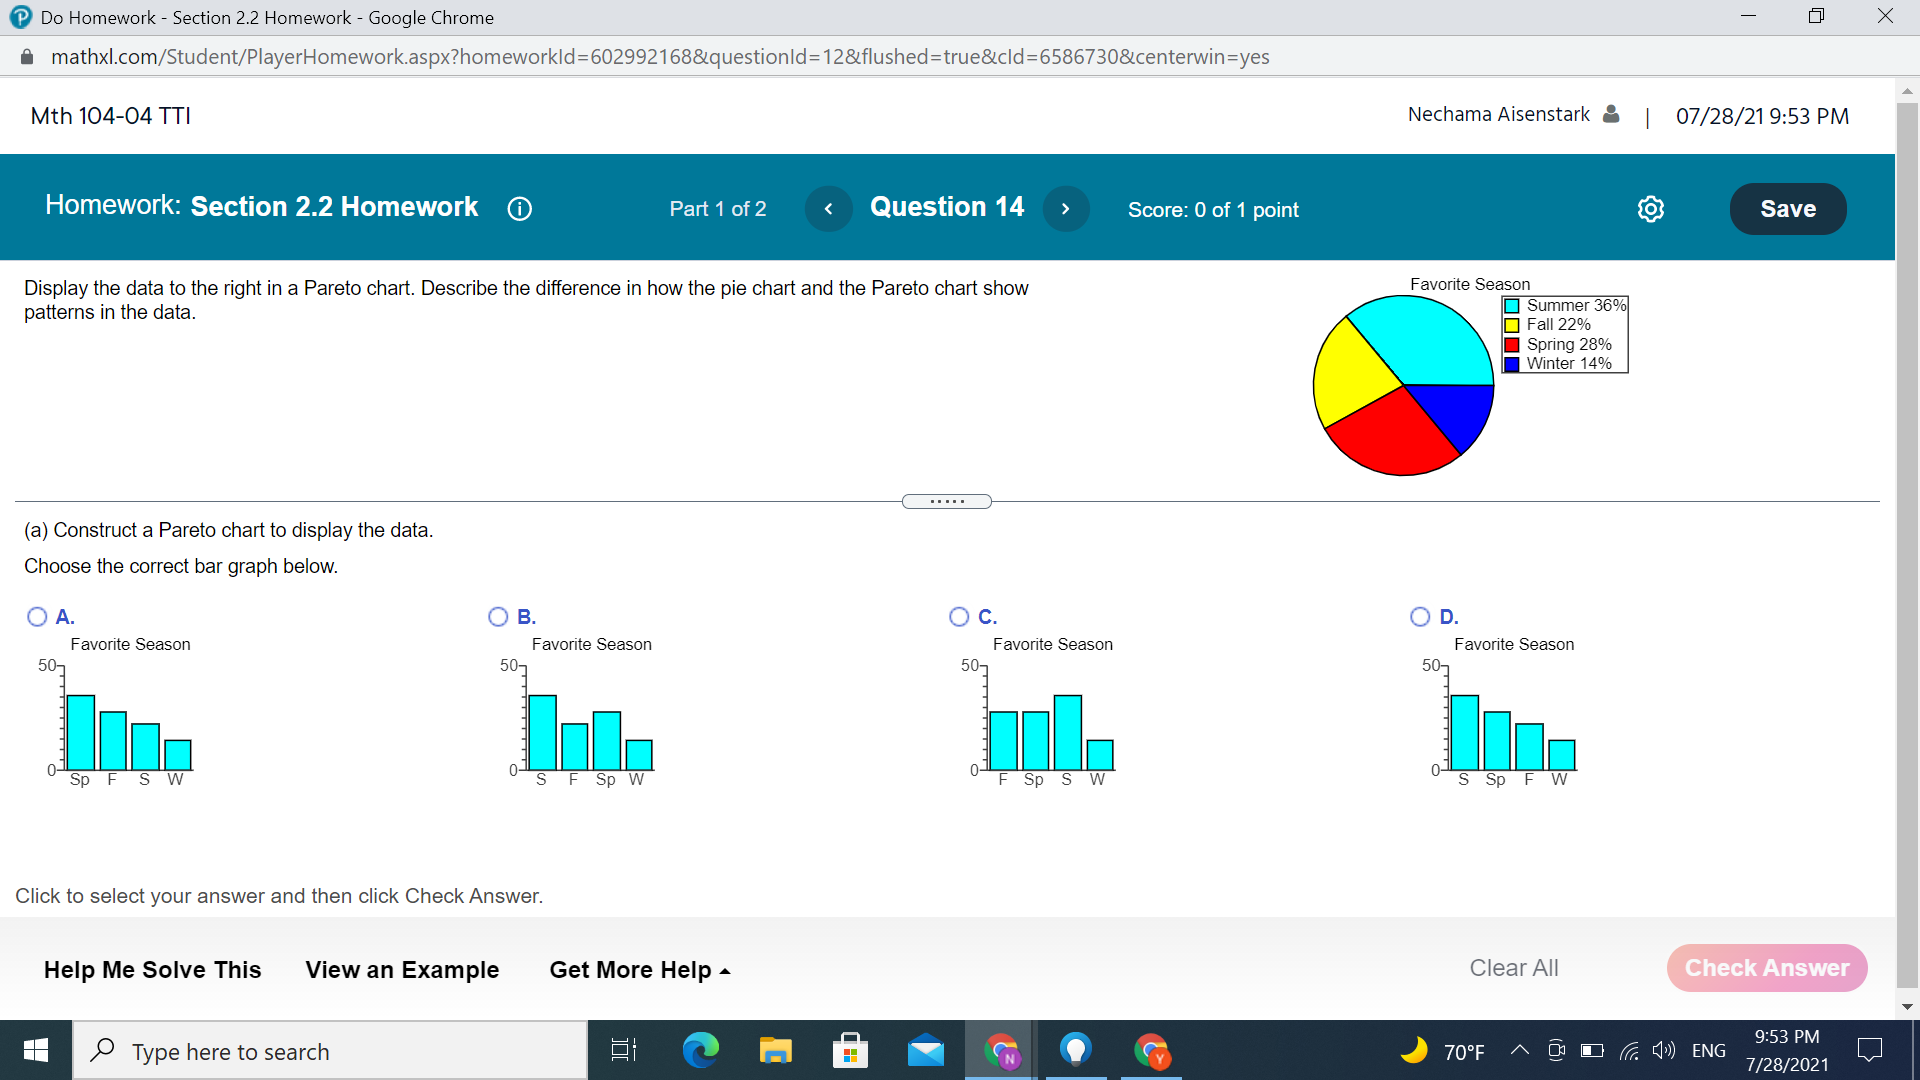Expand the dotted divider handle

(946, 501)
